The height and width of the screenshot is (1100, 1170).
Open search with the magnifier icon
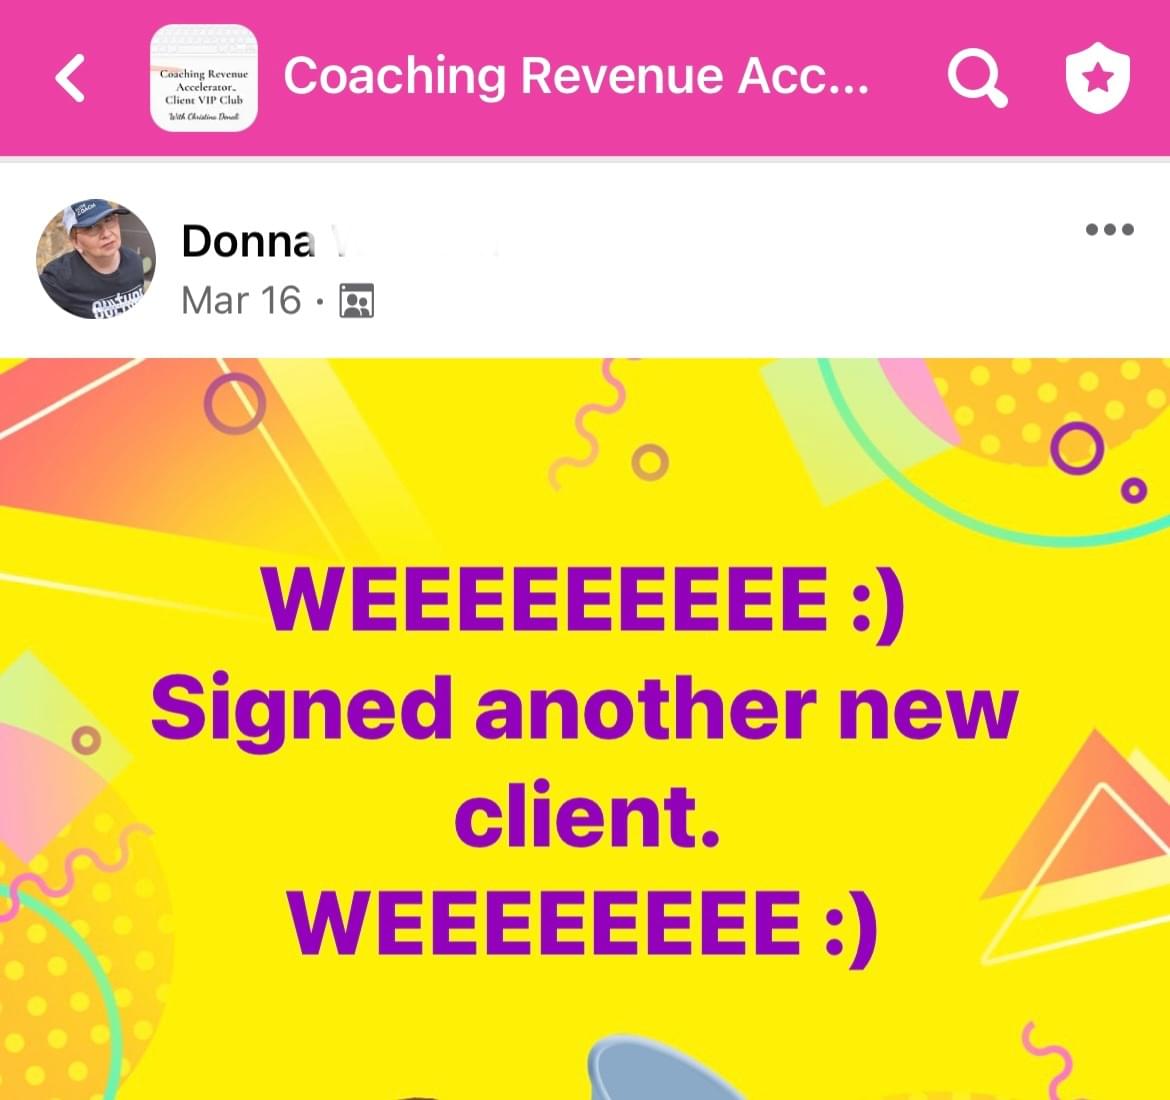tap(977, 78)
